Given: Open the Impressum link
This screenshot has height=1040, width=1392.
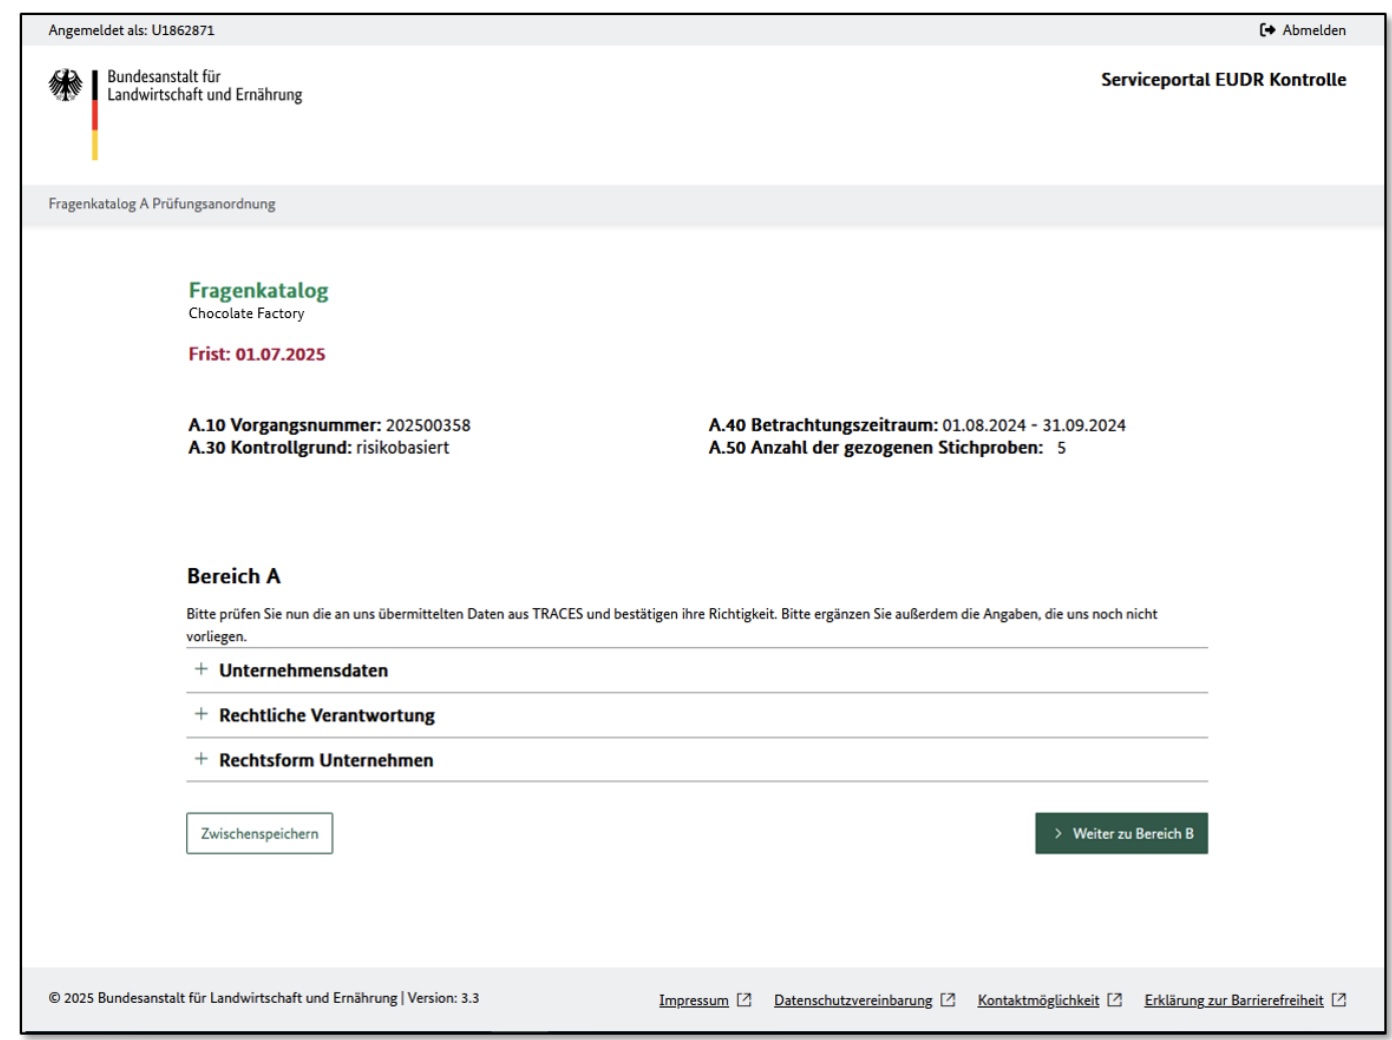Looking at the screenshot, I should click(694, 1000).
